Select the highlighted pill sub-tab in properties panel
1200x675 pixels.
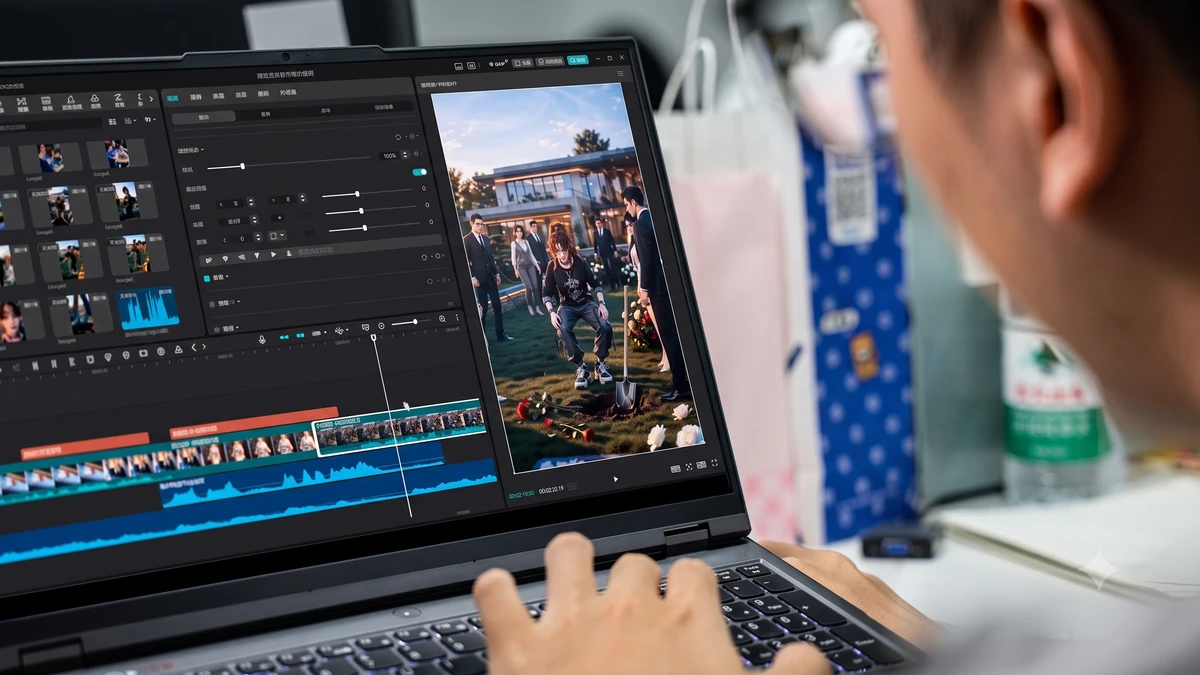tap(204, 116)
